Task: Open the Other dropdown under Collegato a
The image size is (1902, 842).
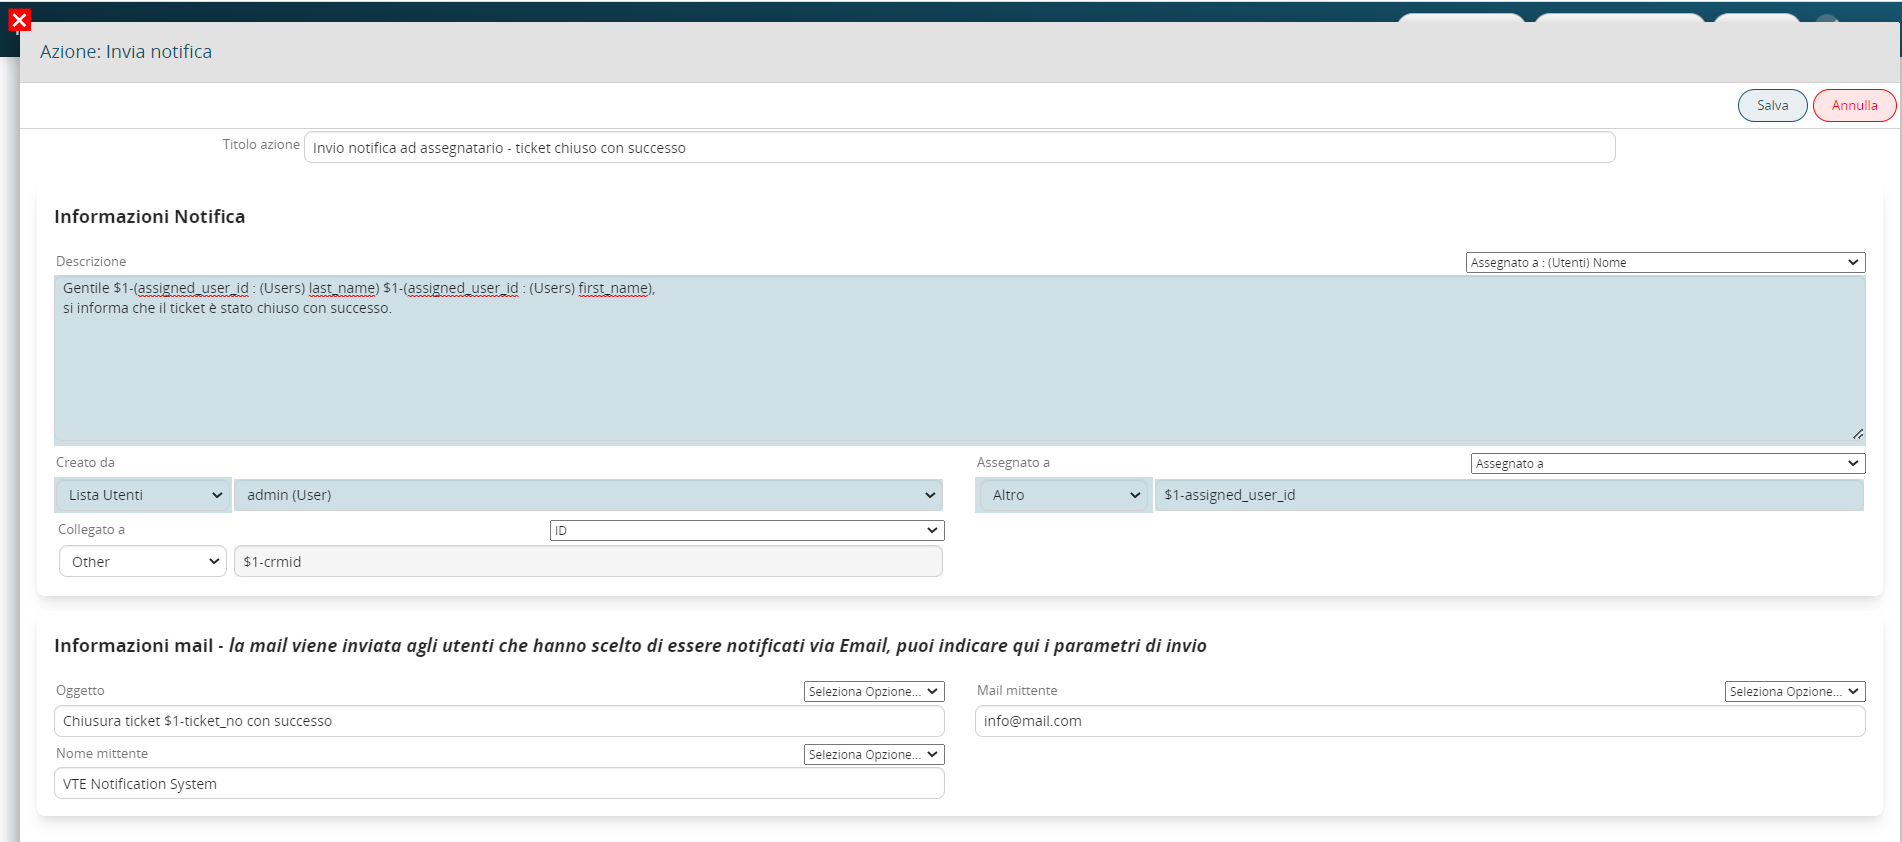Action: click(x=143, y=561)
